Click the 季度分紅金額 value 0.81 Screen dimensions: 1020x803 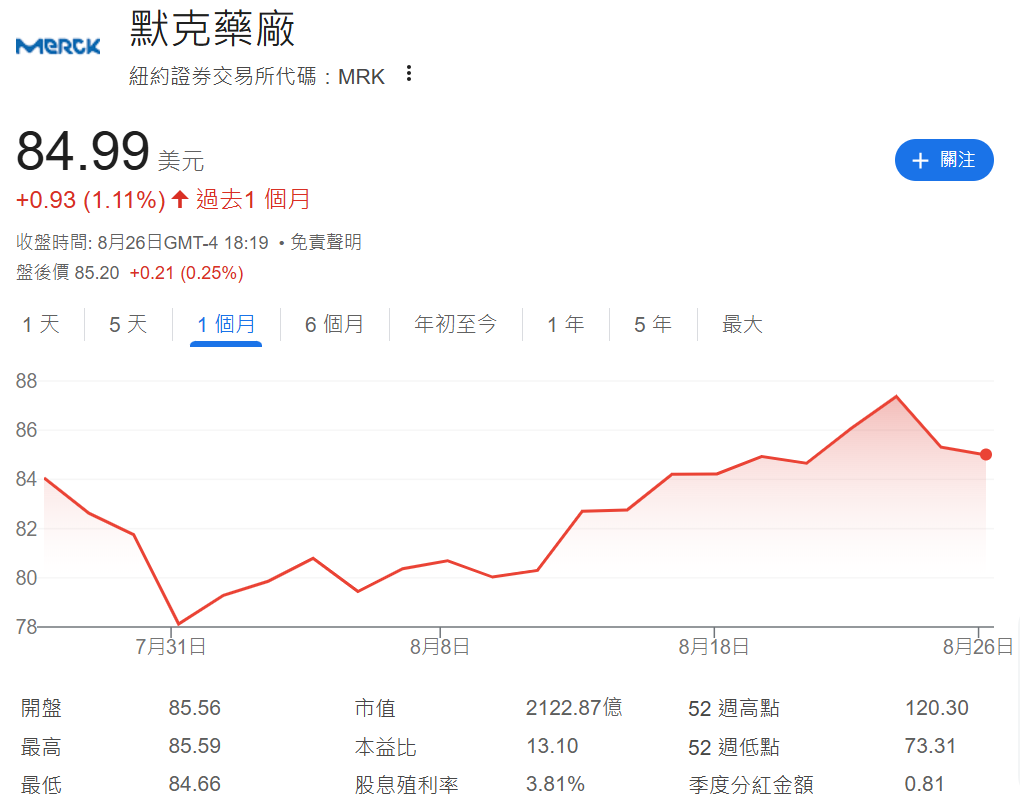tap(924, 784)
